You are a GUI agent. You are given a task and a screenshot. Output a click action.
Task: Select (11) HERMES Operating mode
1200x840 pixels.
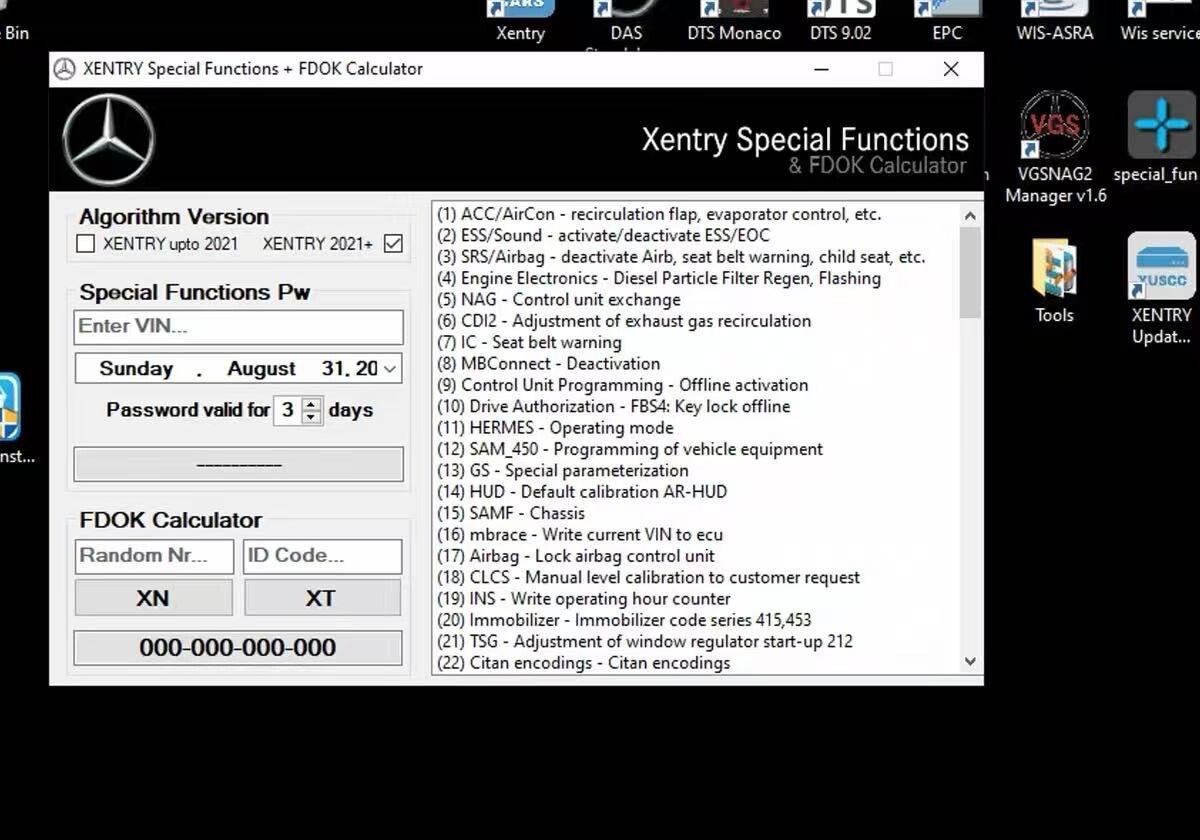click(x=555, y=428)
